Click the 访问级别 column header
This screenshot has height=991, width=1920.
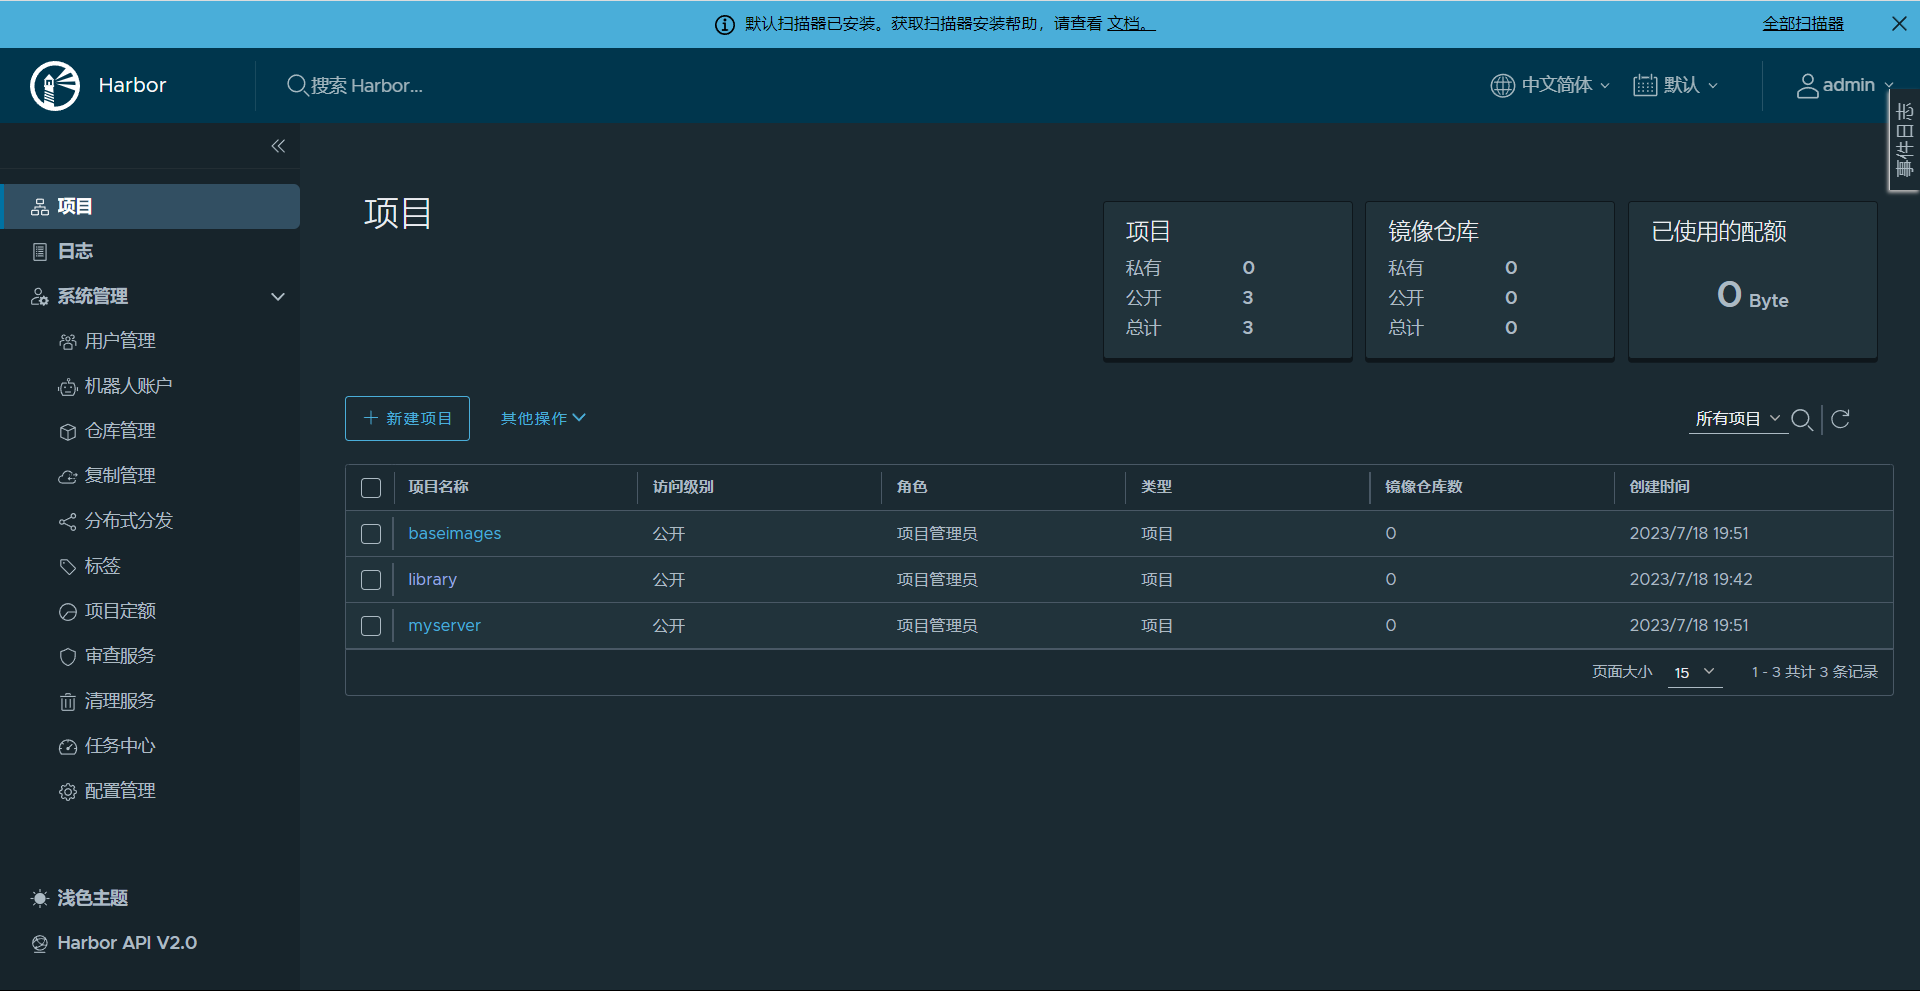pyautogui.click(x=683, y=488)
